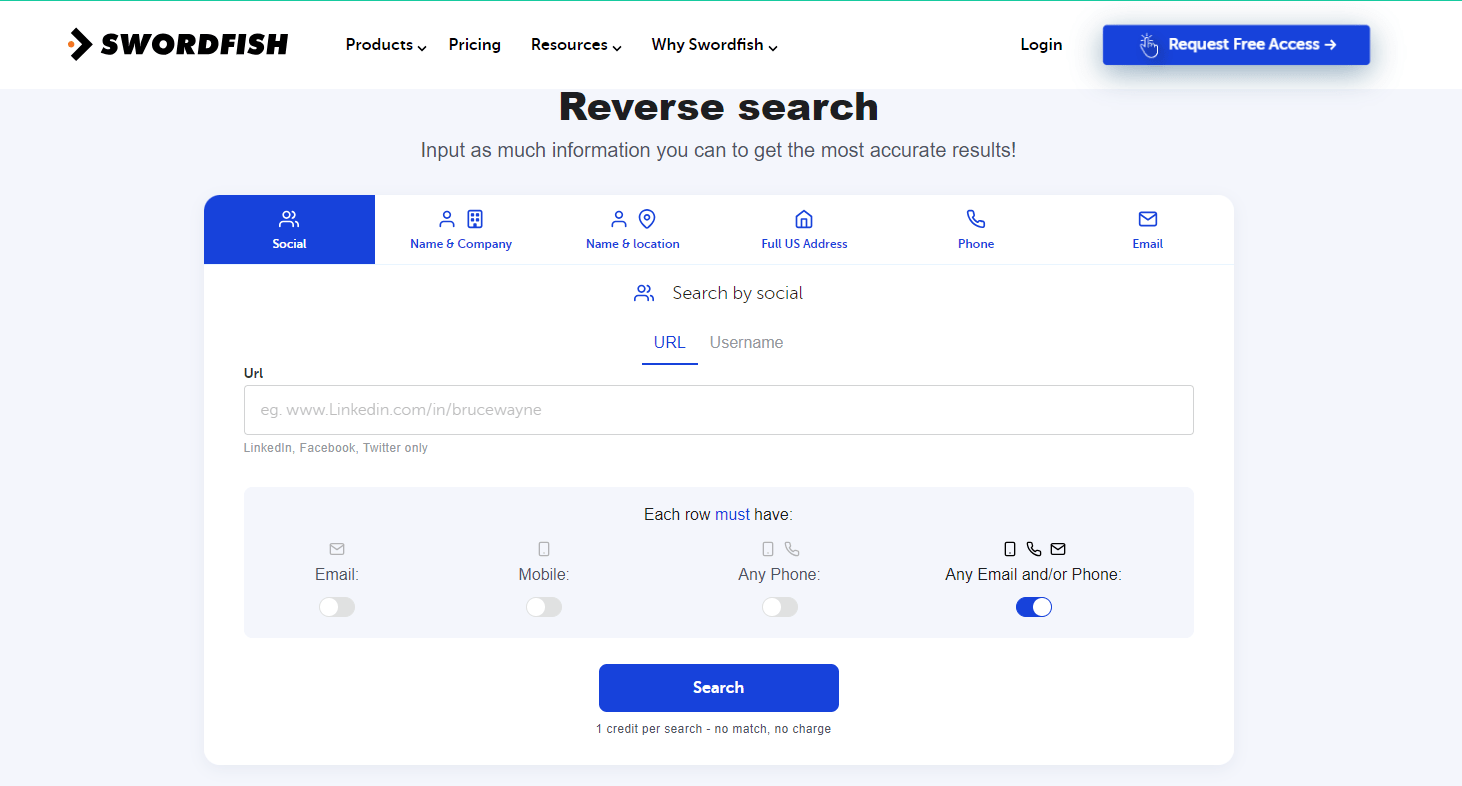
Task: Click hand pointer icon in Request button
Action: 1148,45
